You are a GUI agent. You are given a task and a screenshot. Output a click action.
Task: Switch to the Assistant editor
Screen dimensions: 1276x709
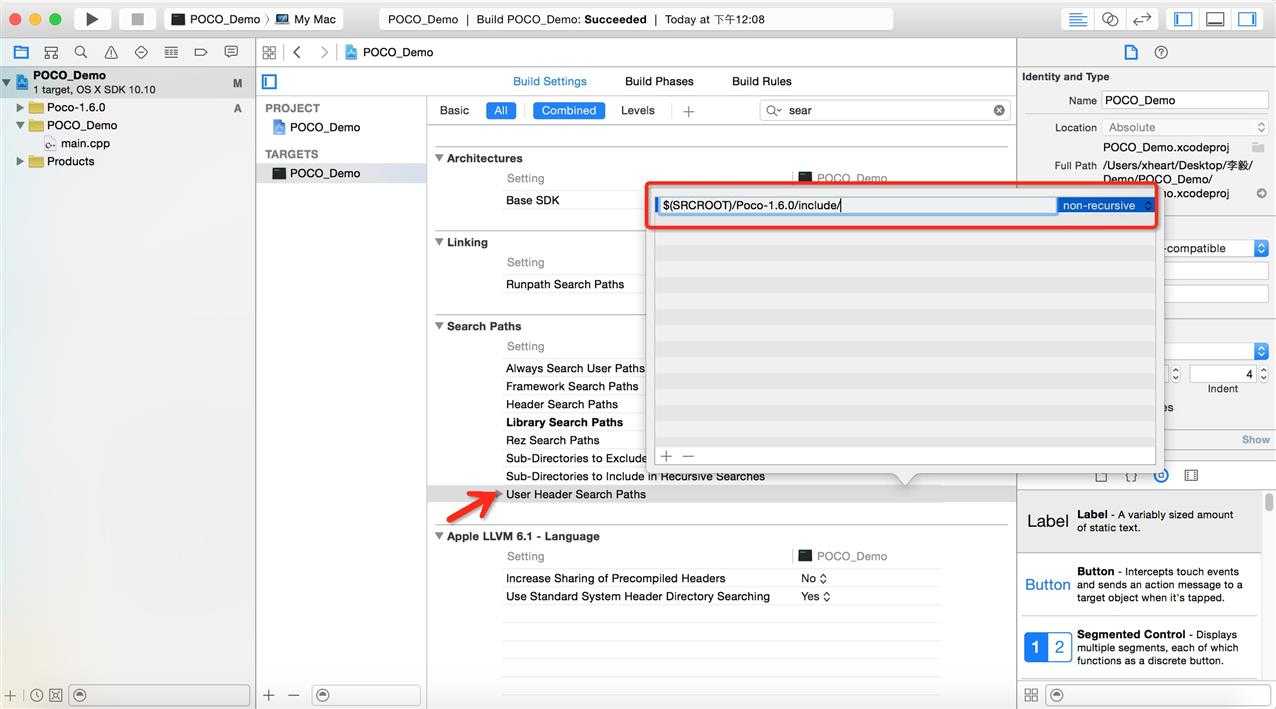coord(1110,19)
